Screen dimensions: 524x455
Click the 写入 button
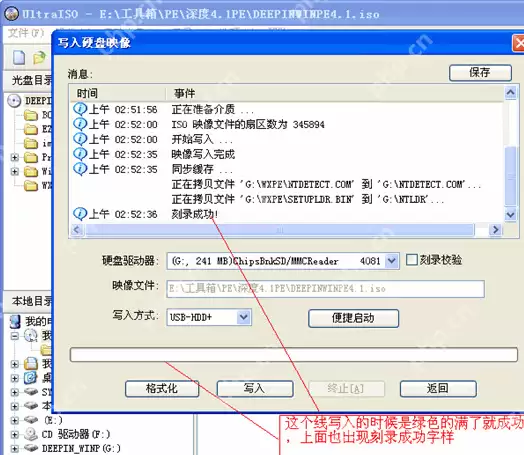coord(255,389)
